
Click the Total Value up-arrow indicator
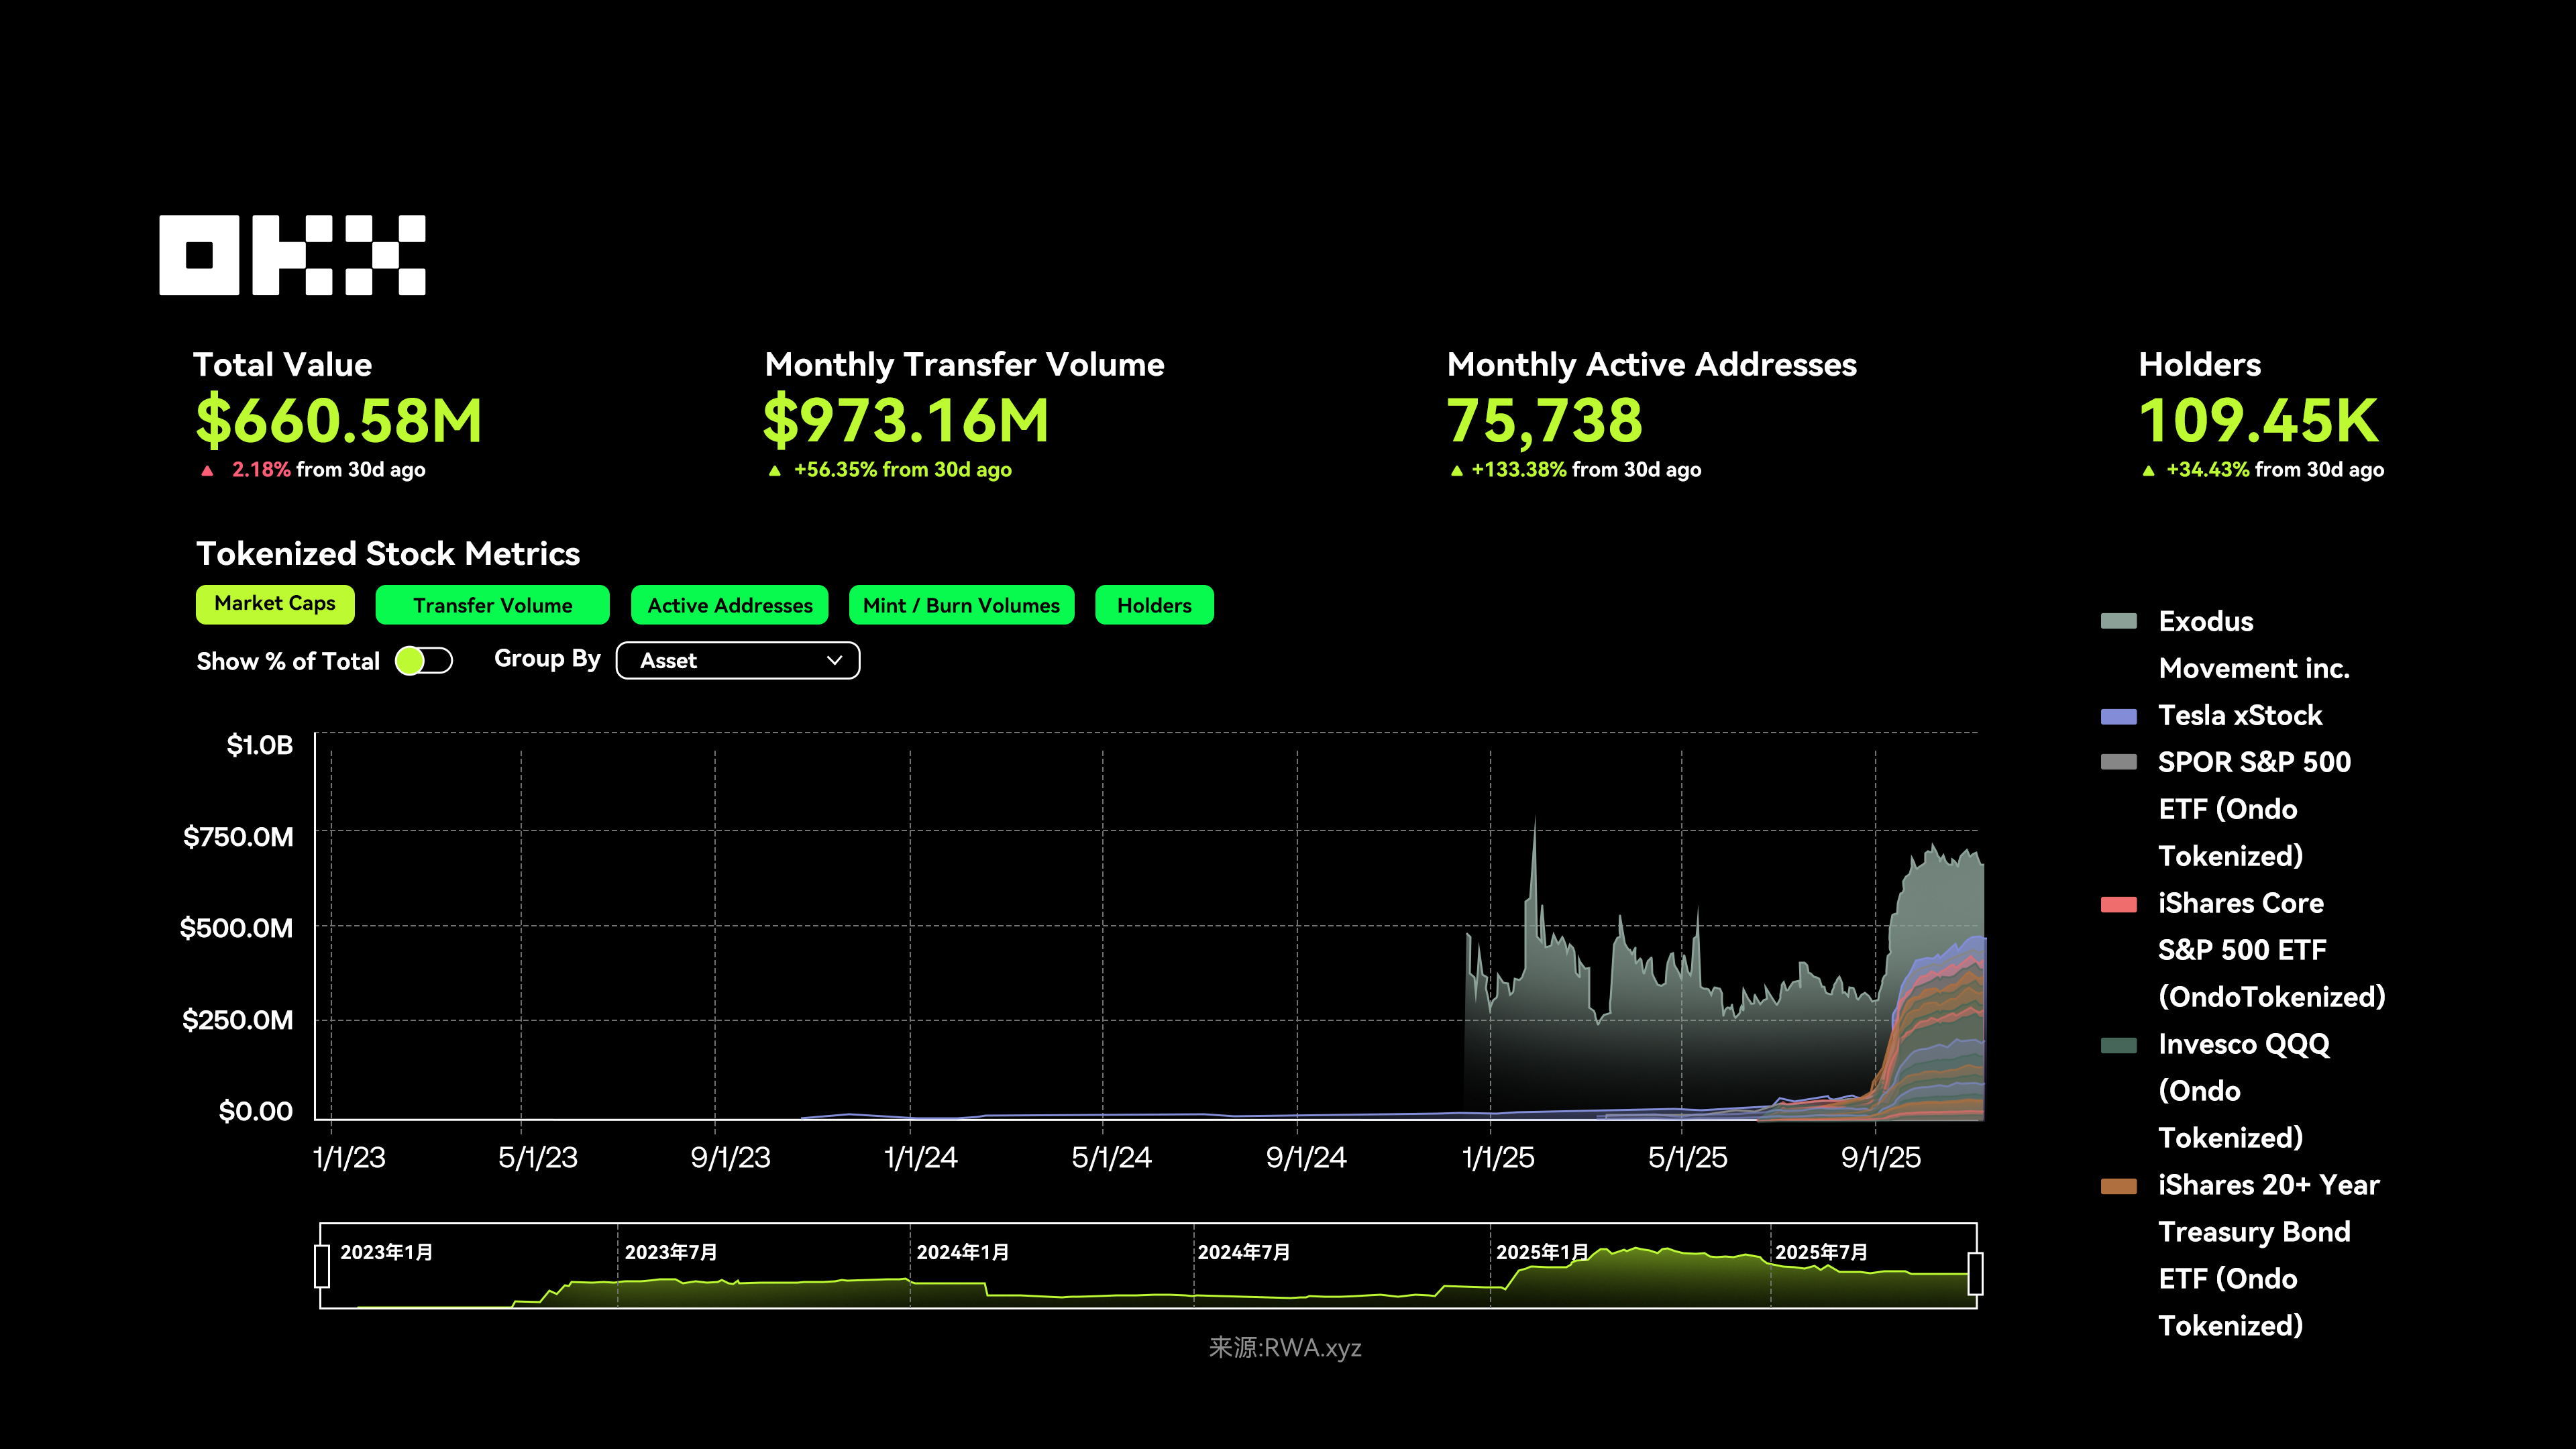coord(207,471)
